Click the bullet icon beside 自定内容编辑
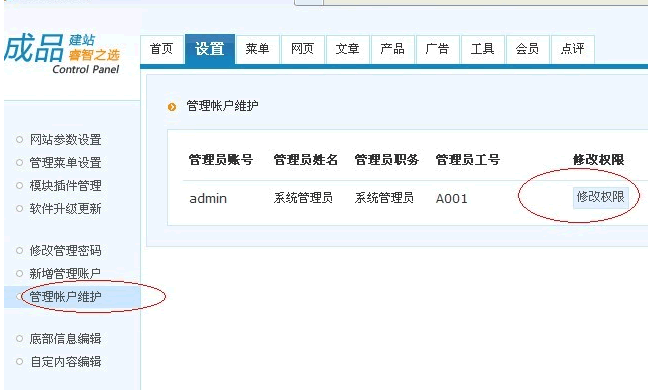The width and height of the screenshot is (648, 390). 19,362
